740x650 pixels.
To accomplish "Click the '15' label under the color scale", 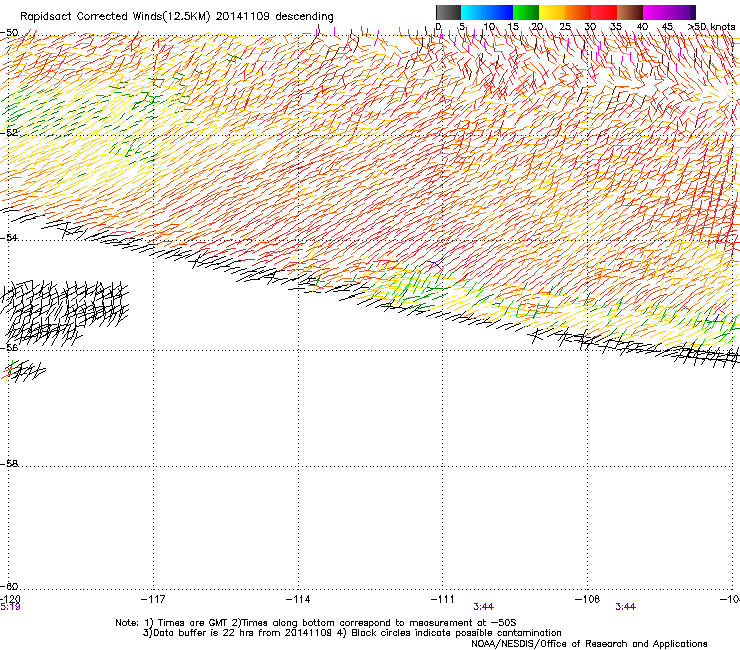I will click(513, 26).
